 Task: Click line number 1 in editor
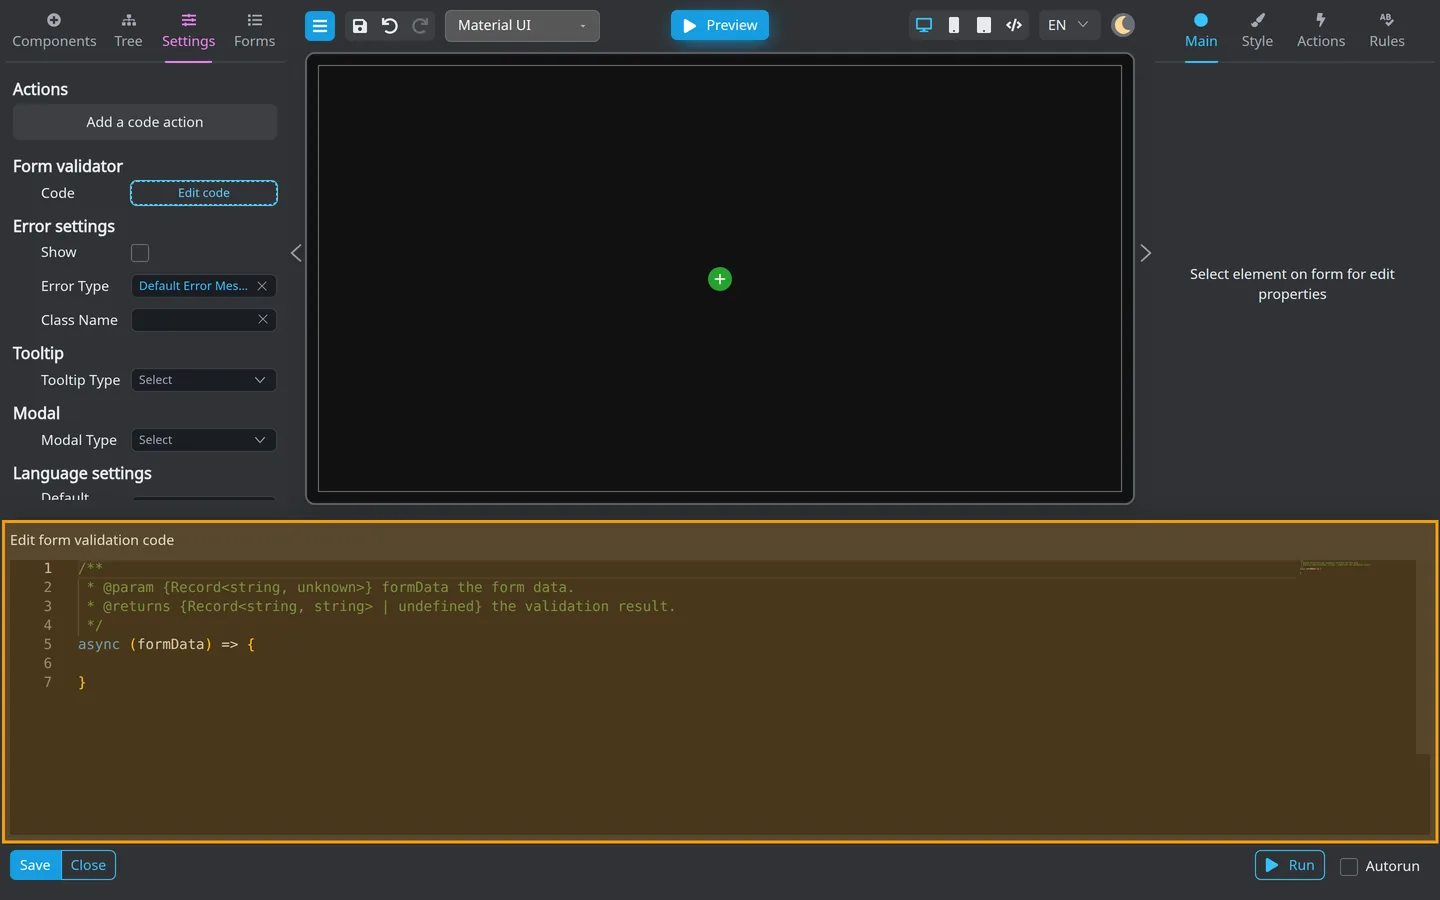tap(47, 568)
